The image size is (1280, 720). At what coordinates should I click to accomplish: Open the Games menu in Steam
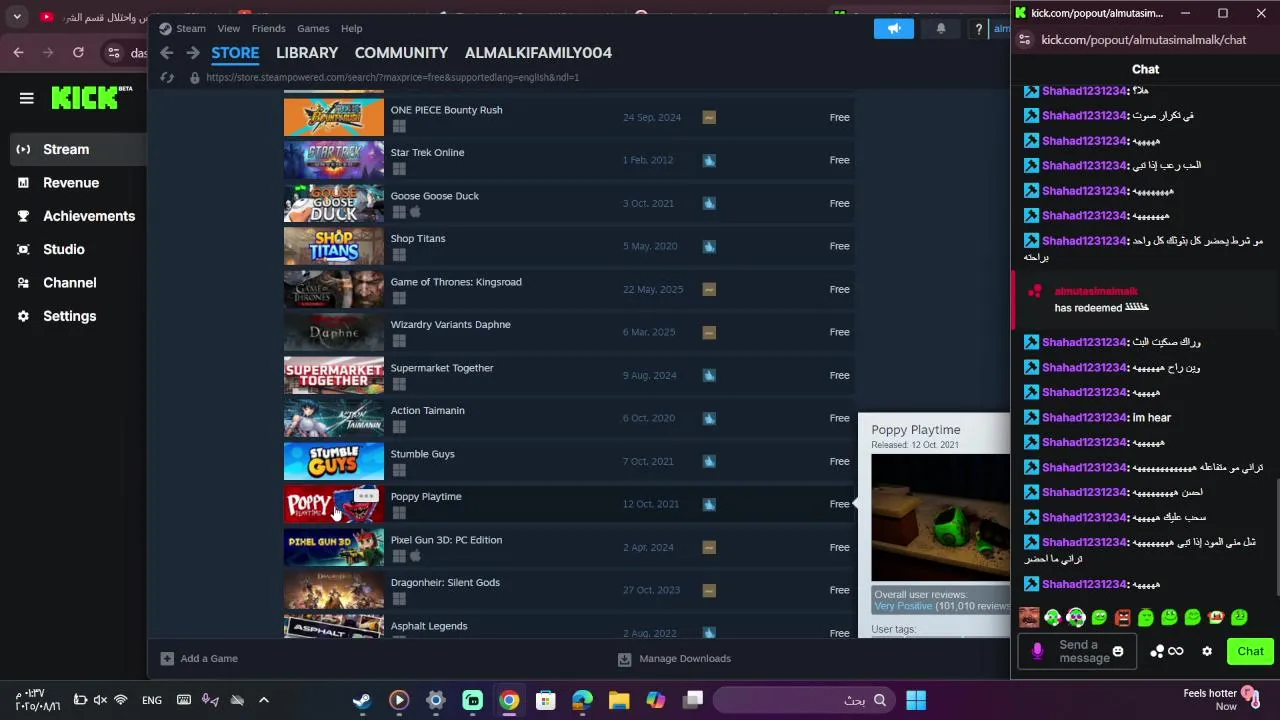tap(313, 28)
